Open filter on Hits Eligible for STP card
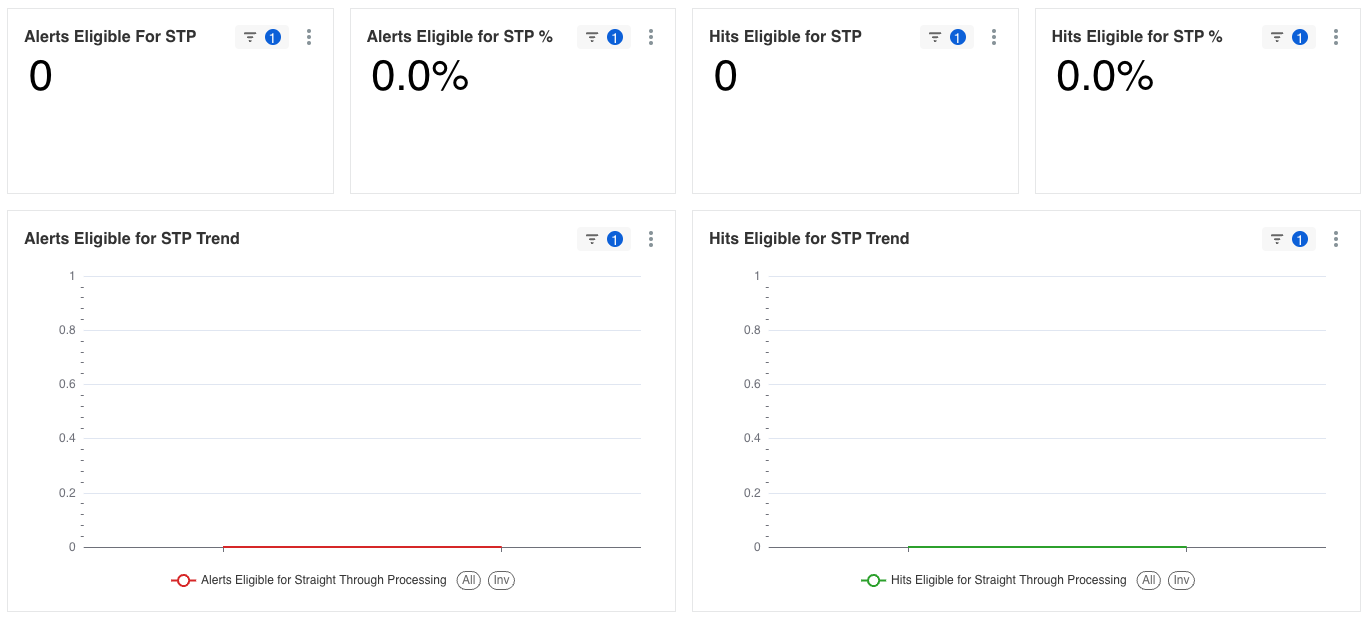The height and width of the screenshot is (617, 1365). [x=947, y=37]
